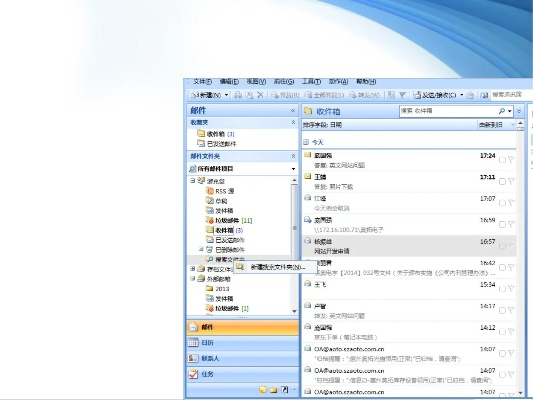
Task: Collapse the top mailbox node in the folder tree
Action: pos(193,181)
